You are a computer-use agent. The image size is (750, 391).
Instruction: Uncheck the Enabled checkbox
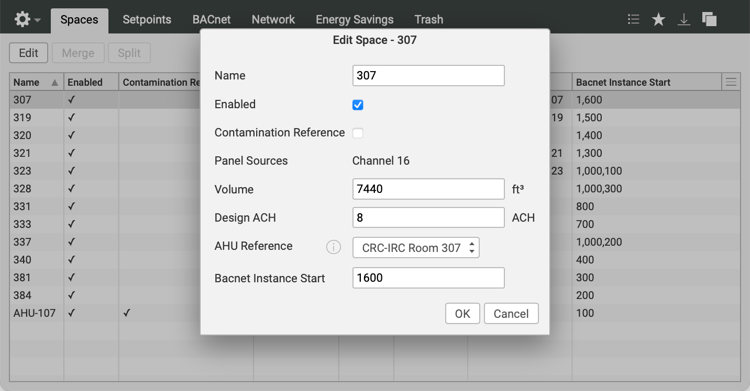358,105
